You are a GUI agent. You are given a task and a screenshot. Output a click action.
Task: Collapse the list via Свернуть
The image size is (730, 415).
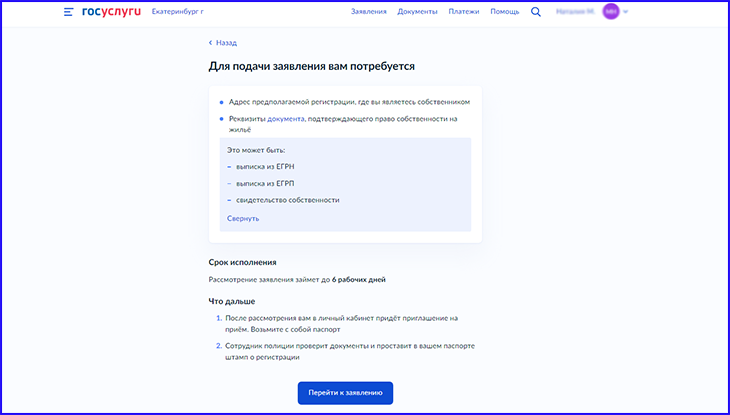[x=243, y=218]
